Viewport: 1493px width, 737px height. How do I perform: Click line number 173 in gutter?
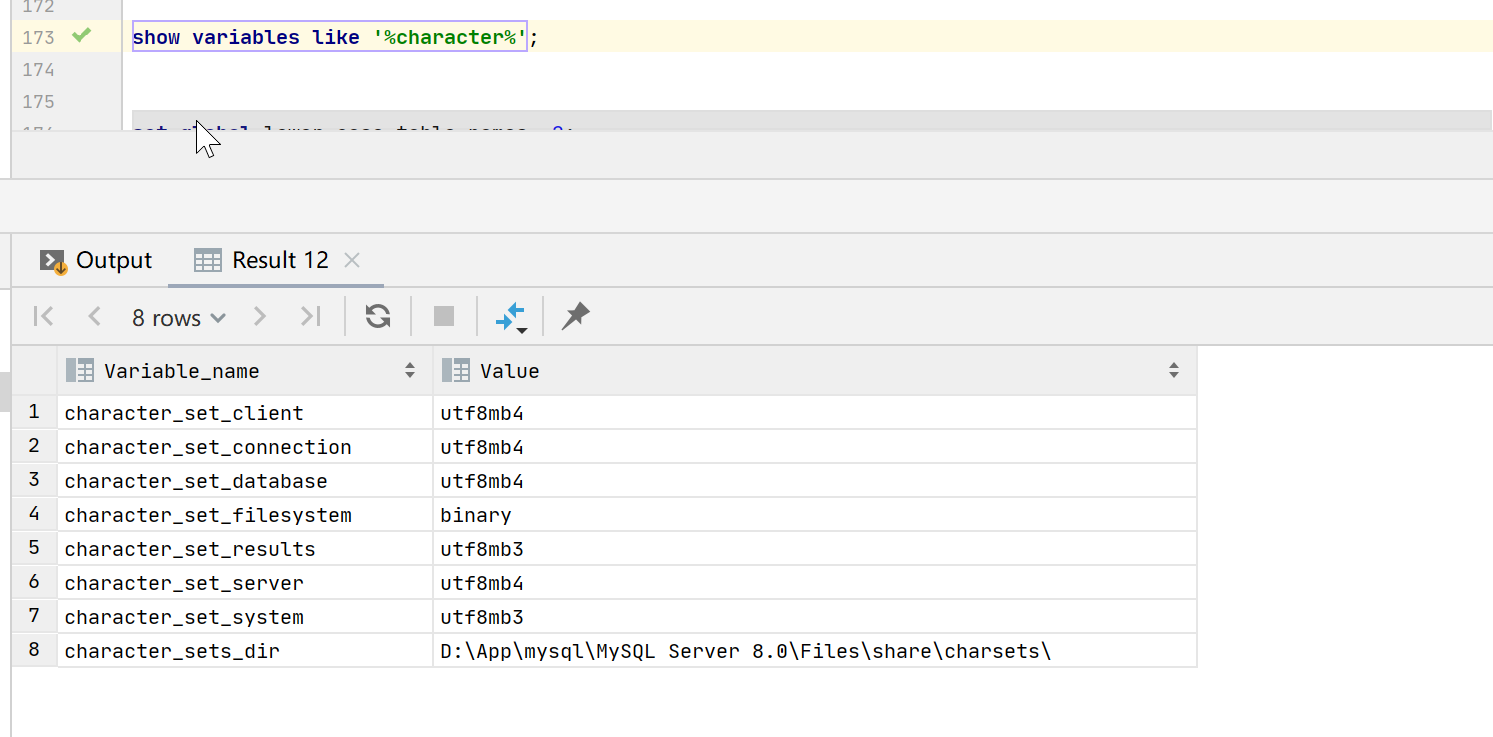coord(38,38)
